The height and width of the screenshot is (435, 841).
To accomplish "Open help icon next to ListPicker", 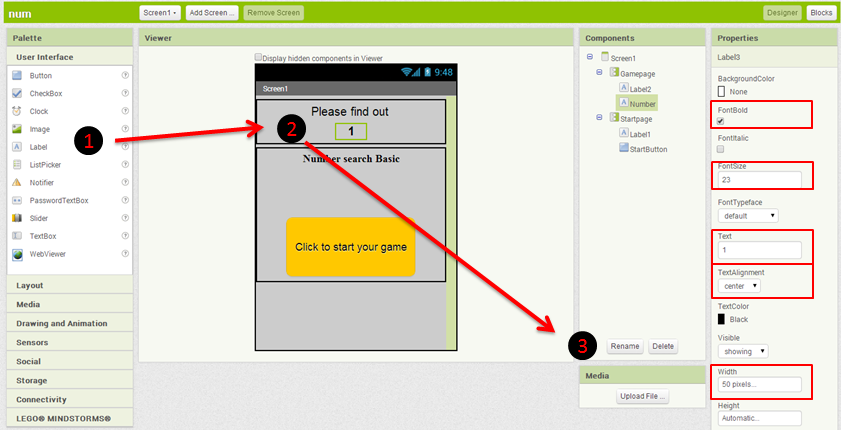I will pos(125,164).
